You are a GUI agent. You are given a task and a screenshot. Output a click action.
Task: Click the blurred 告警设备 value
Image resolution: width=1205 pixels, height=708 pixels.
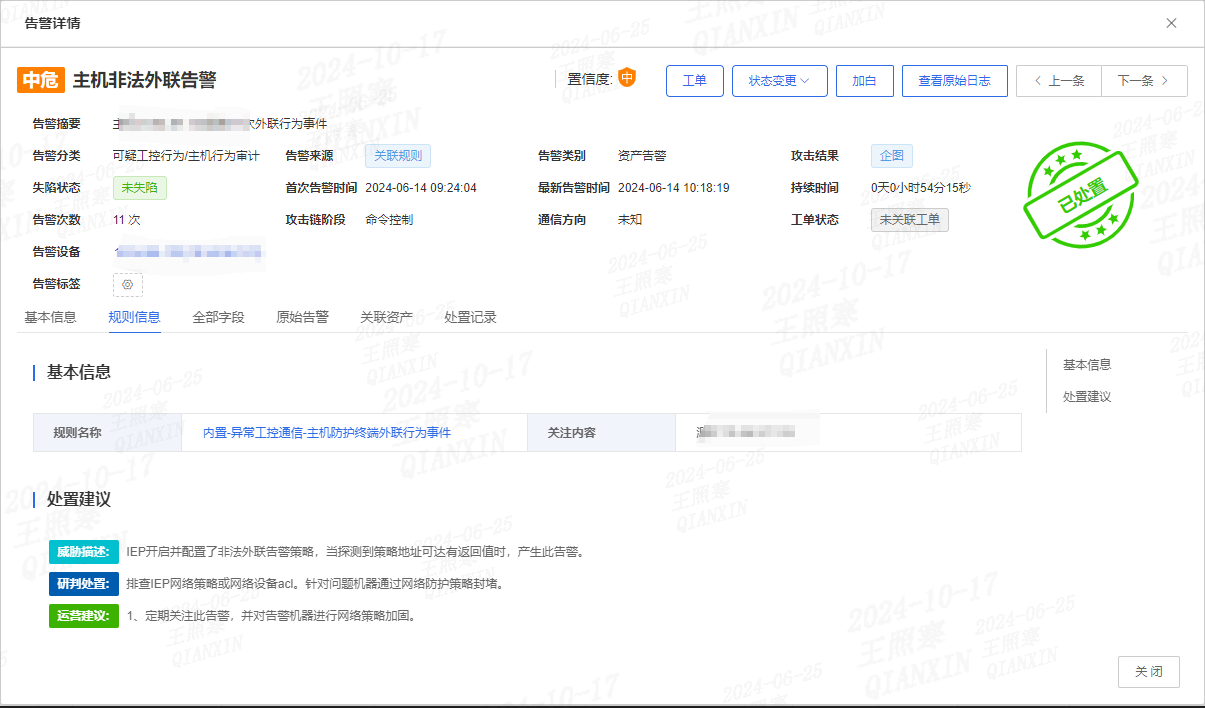coord(188,252)
